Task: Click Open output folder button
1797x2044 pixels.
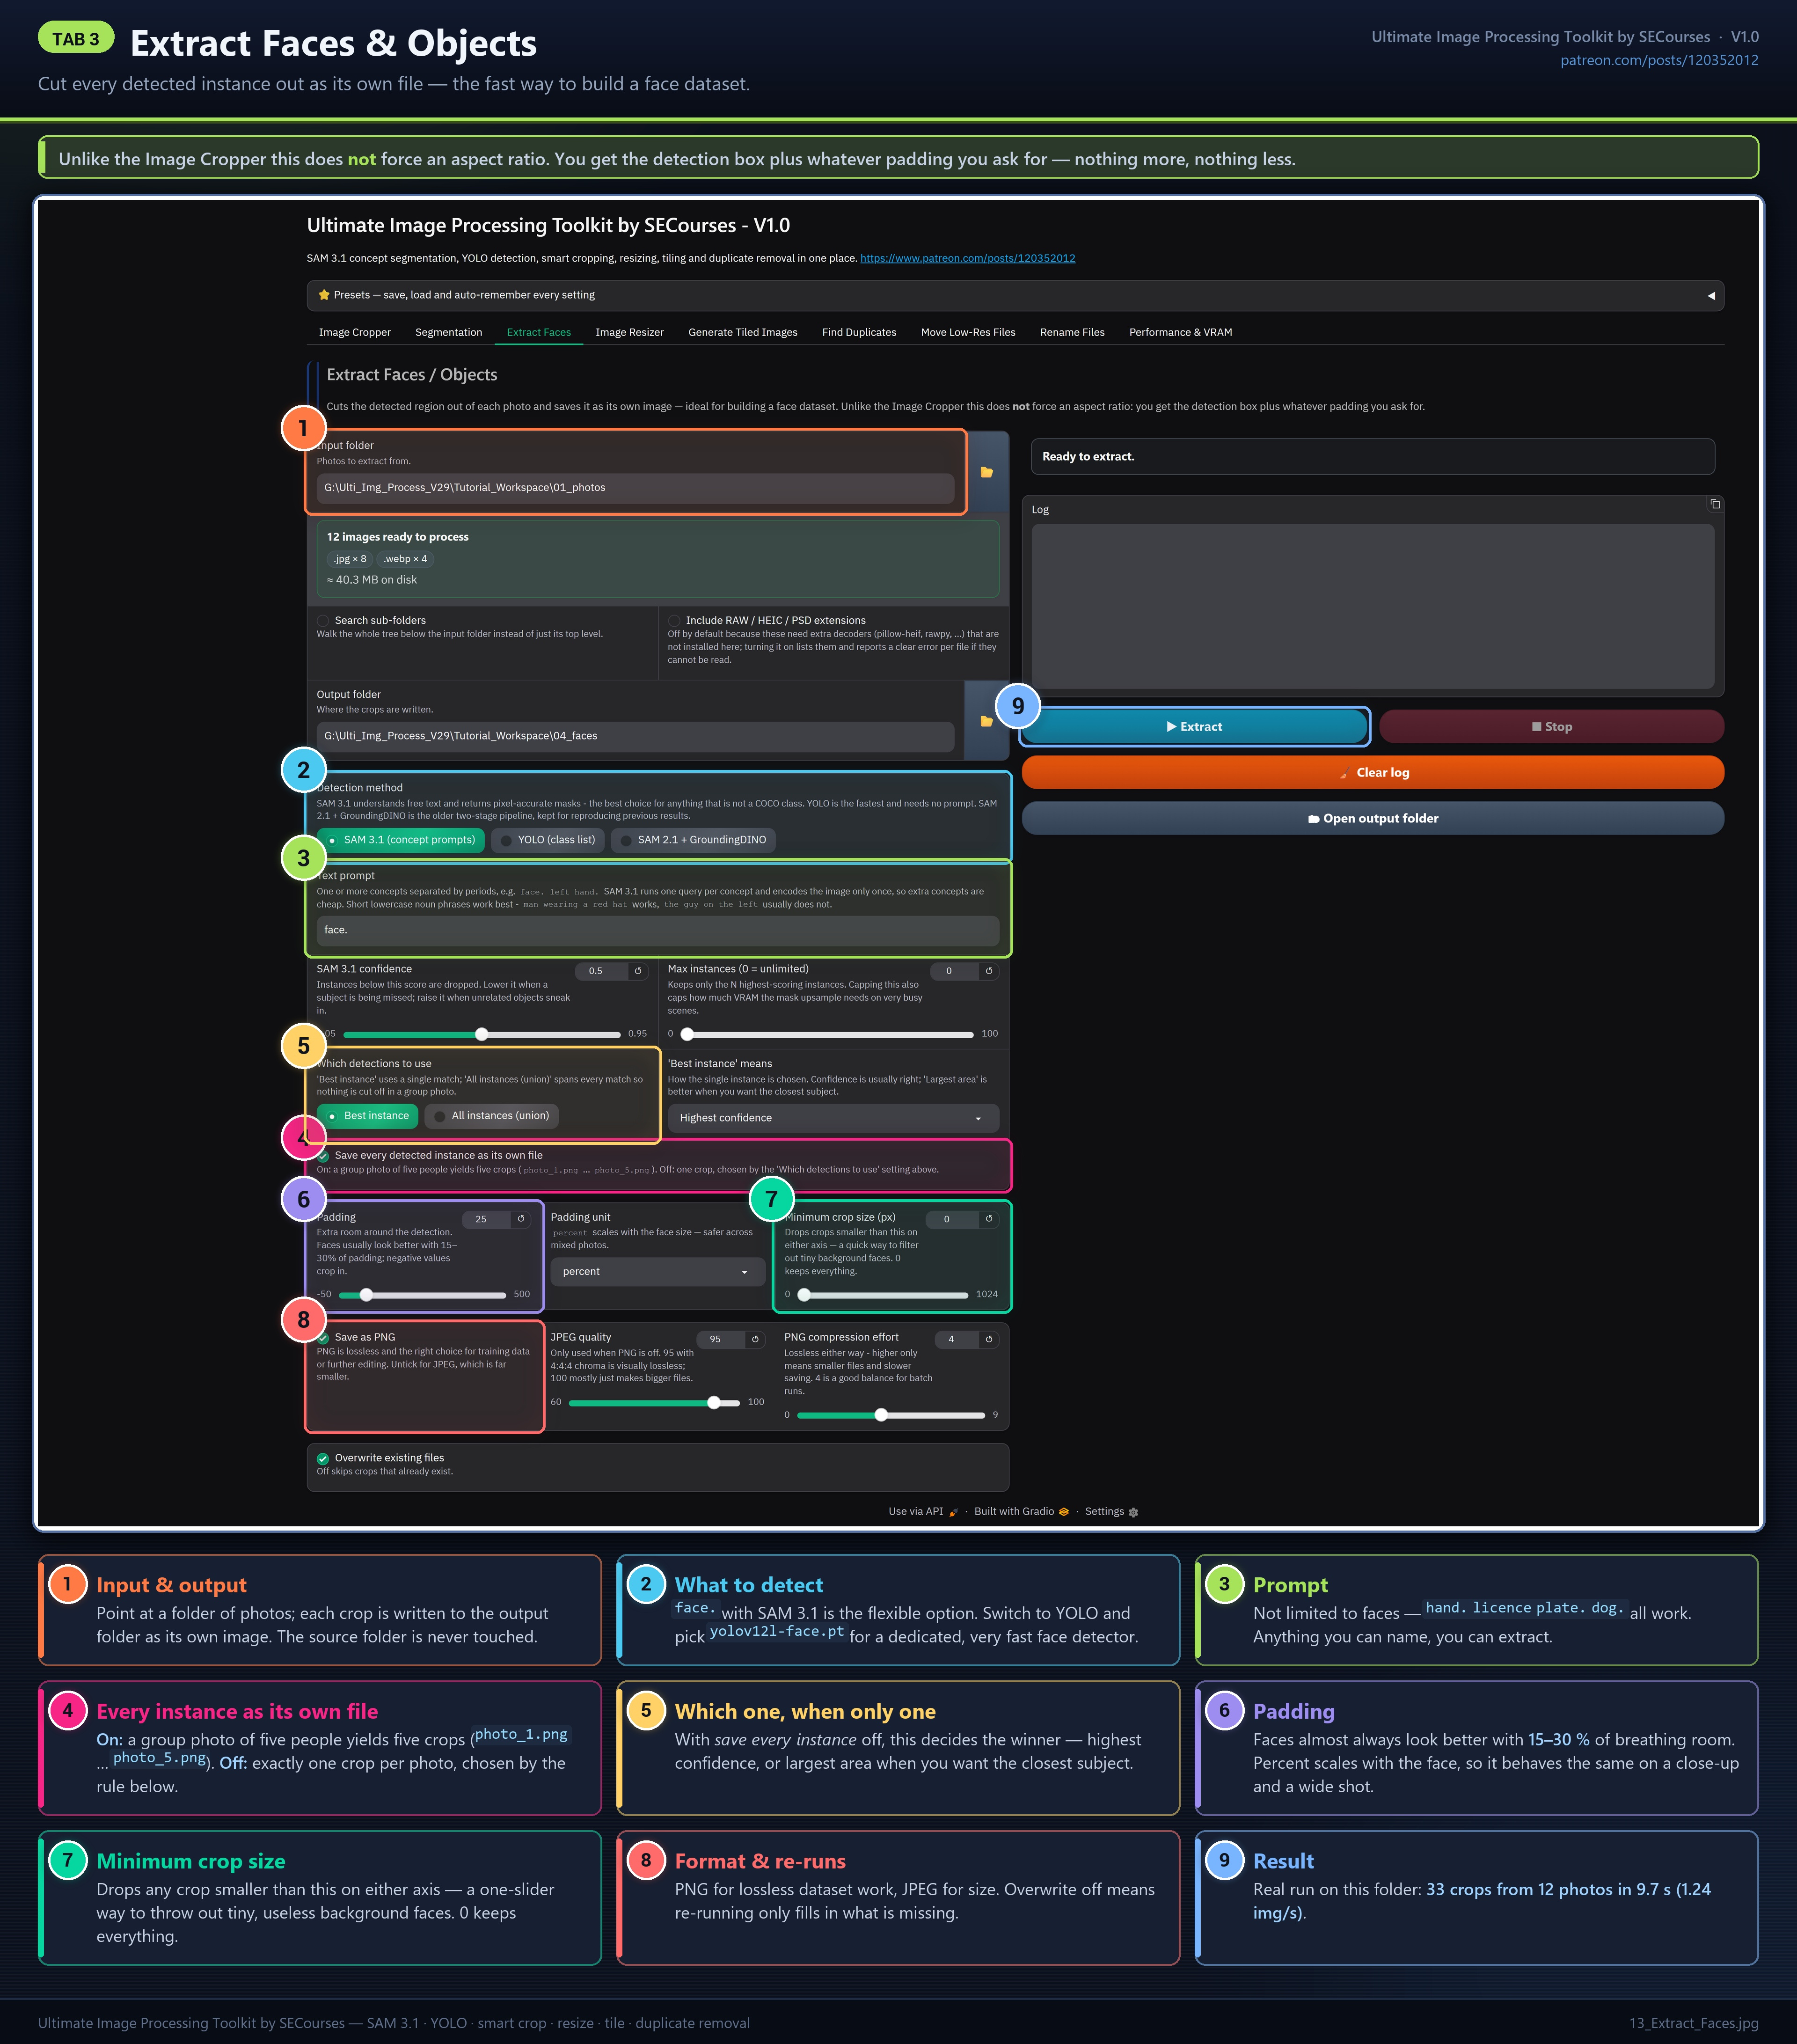Action: (1373, 819)
